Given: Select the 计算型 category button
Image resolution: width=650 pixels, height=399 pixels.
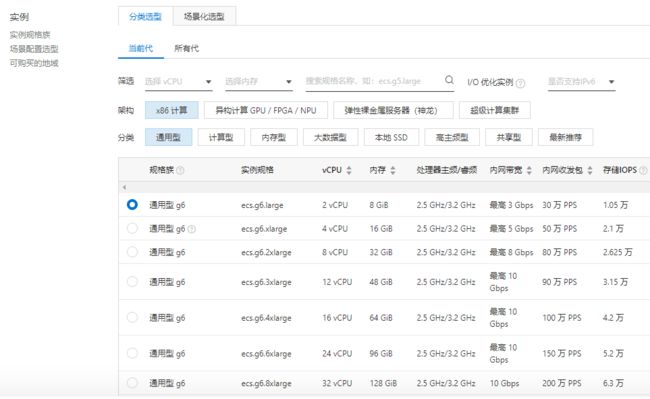Looking at the screenshot, I should [x=221, y=137].
